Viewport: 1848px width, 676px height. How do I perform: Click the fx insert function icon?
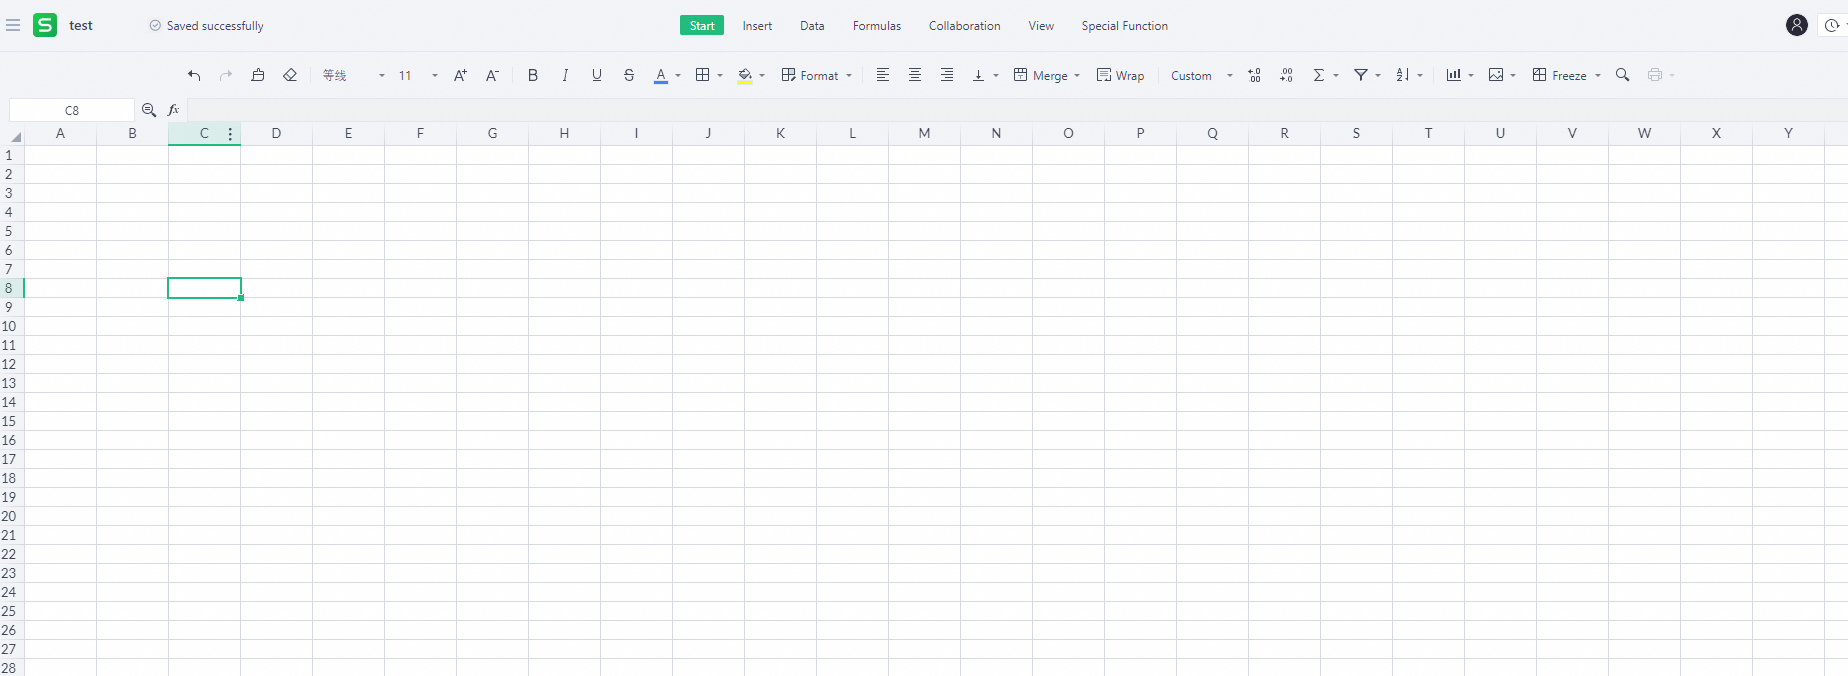tap(174, 110)
